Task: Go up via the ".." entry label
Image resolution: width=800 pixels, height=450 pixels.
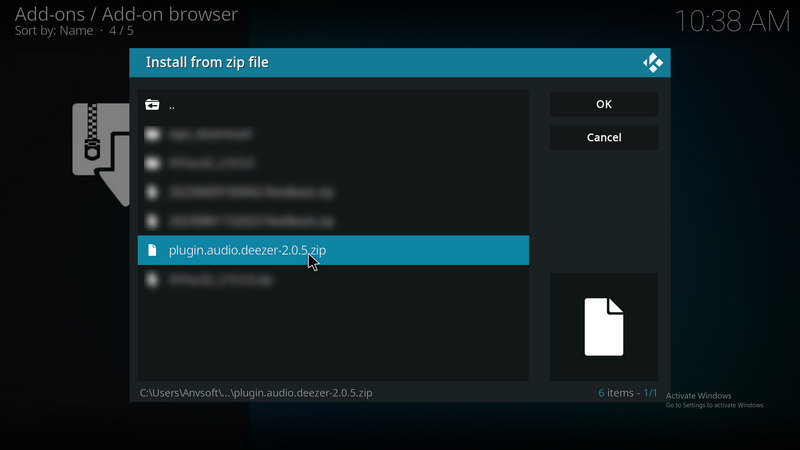Action: (x=172, y=105)
